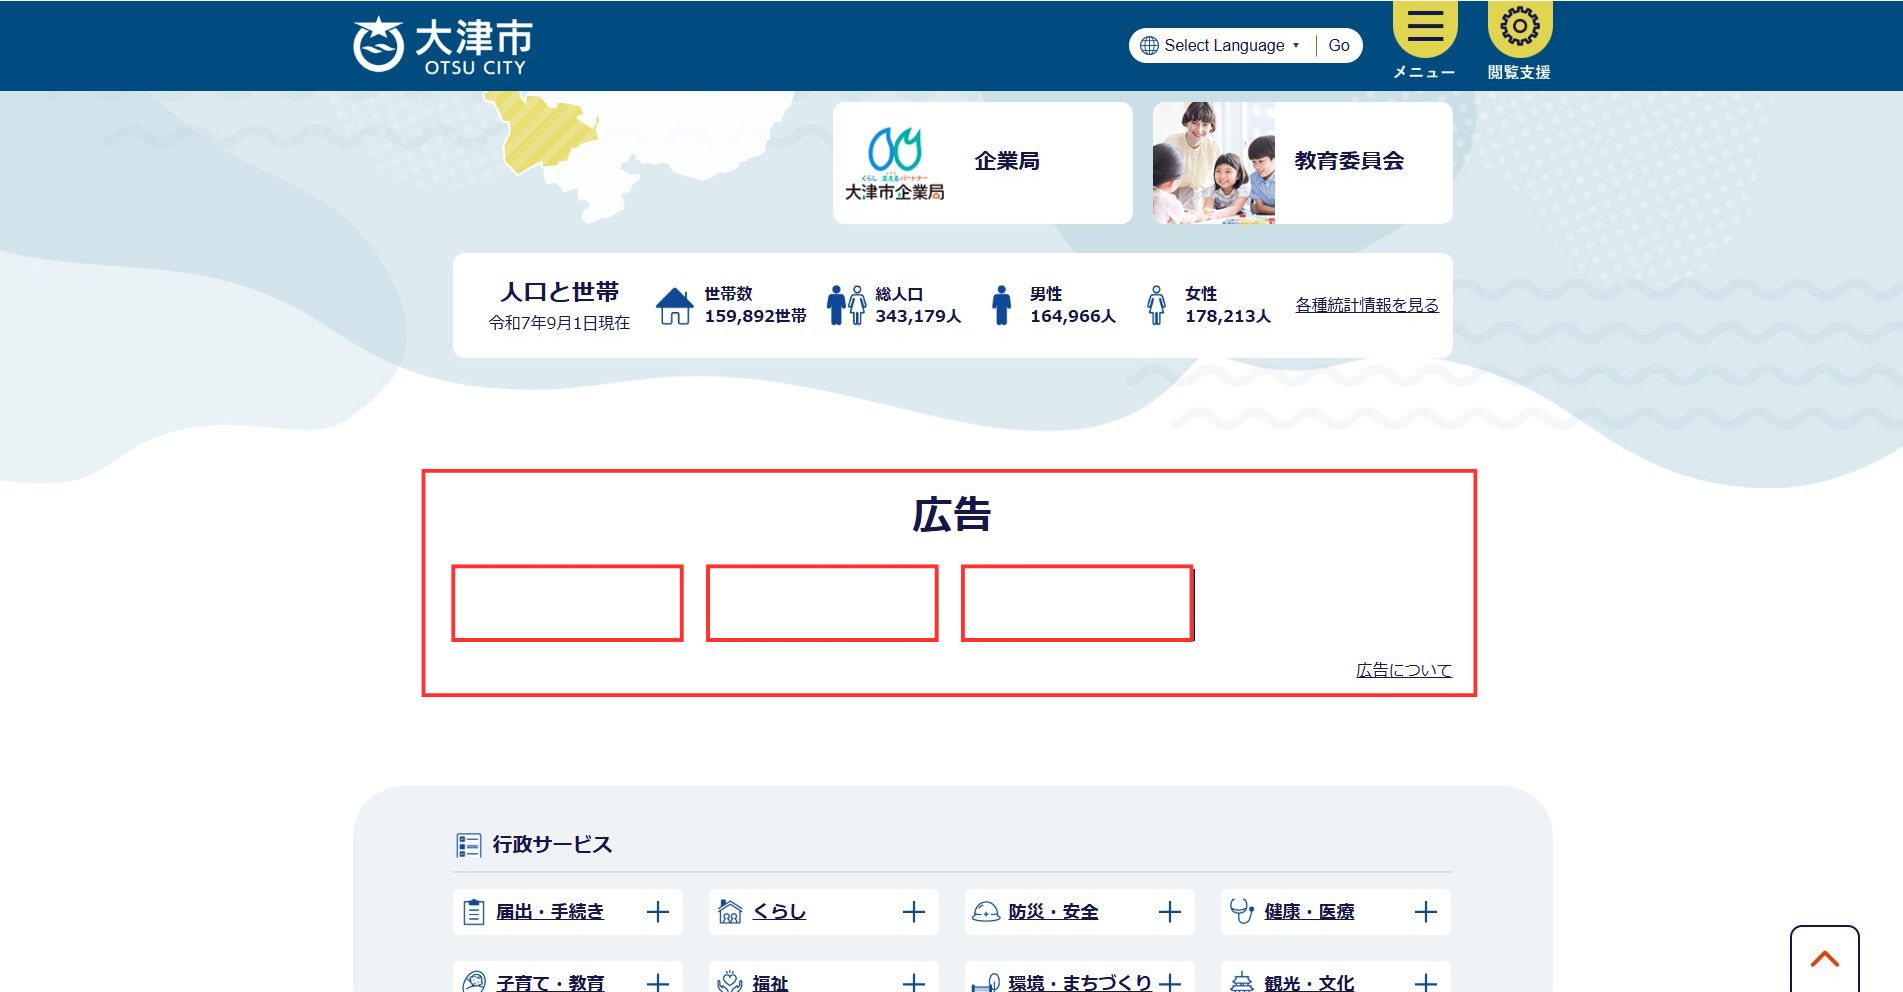Click the 164,966人 male value
Image resolution: width=1903 pixels, height=992 pixels.
click(1073, 316)
